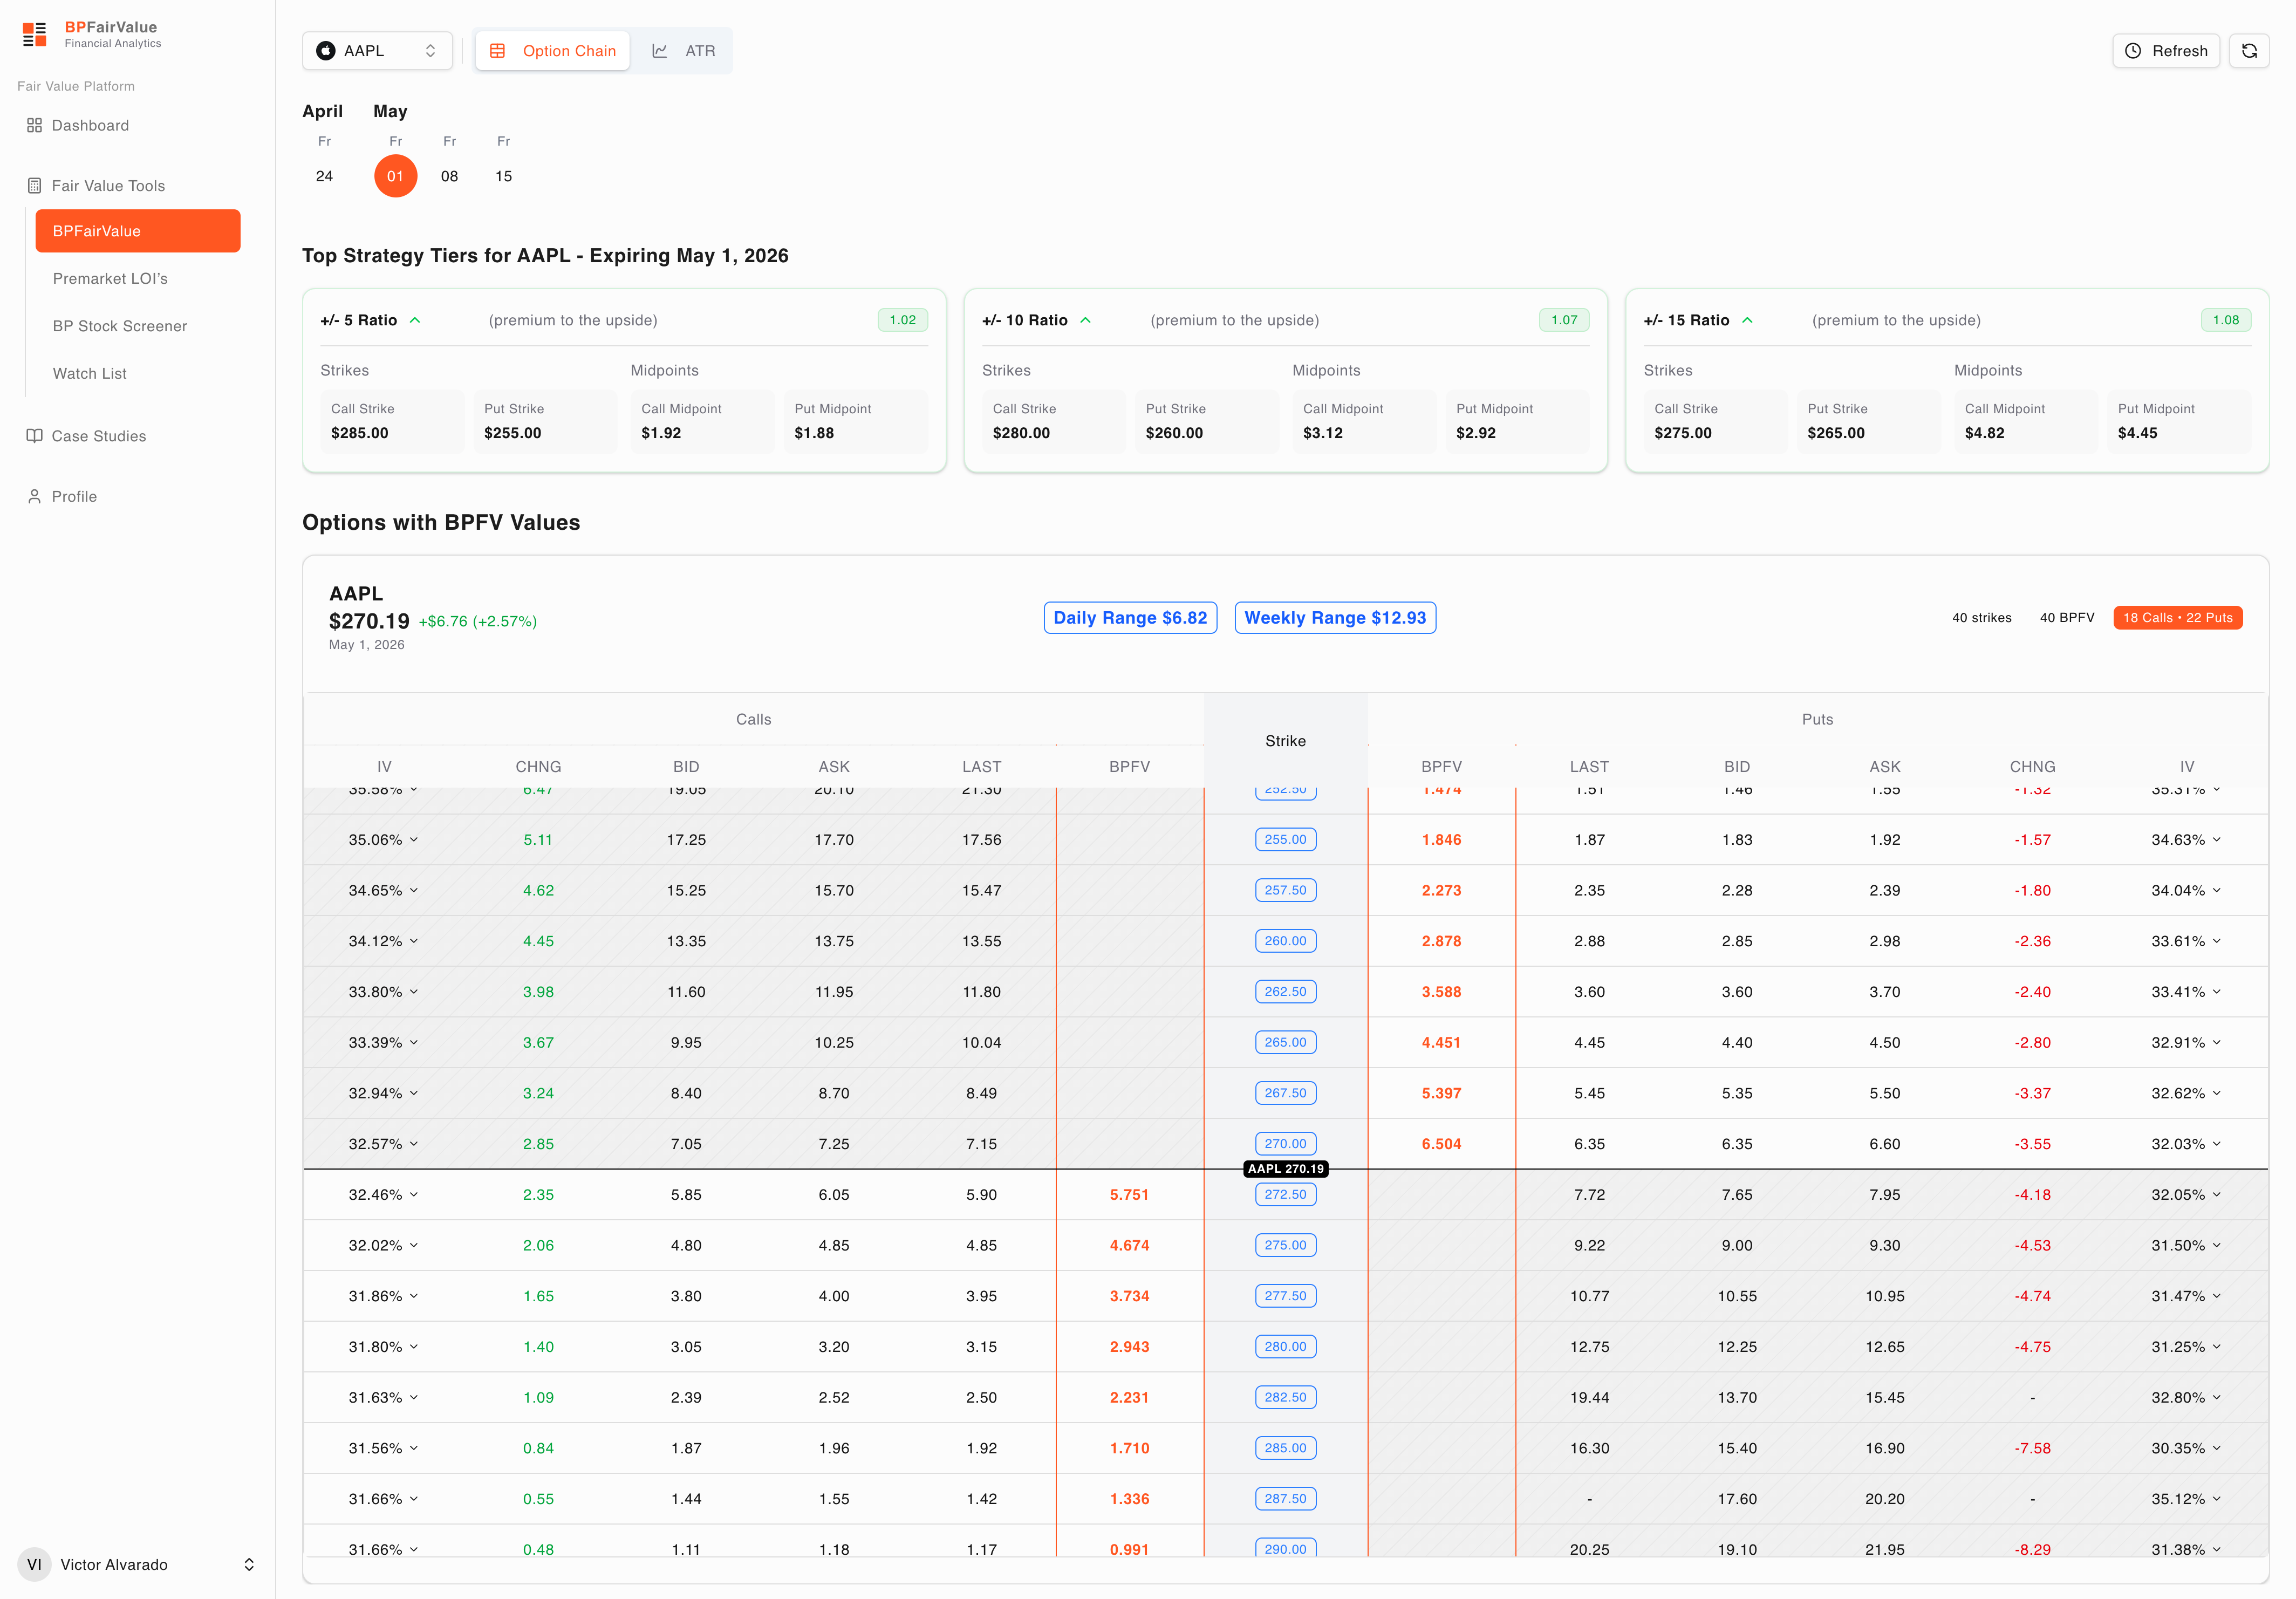Select April 24 expiration date
Viewport: 2296px width, 1599px height.
pyautogui.click(x=324, y=176)
